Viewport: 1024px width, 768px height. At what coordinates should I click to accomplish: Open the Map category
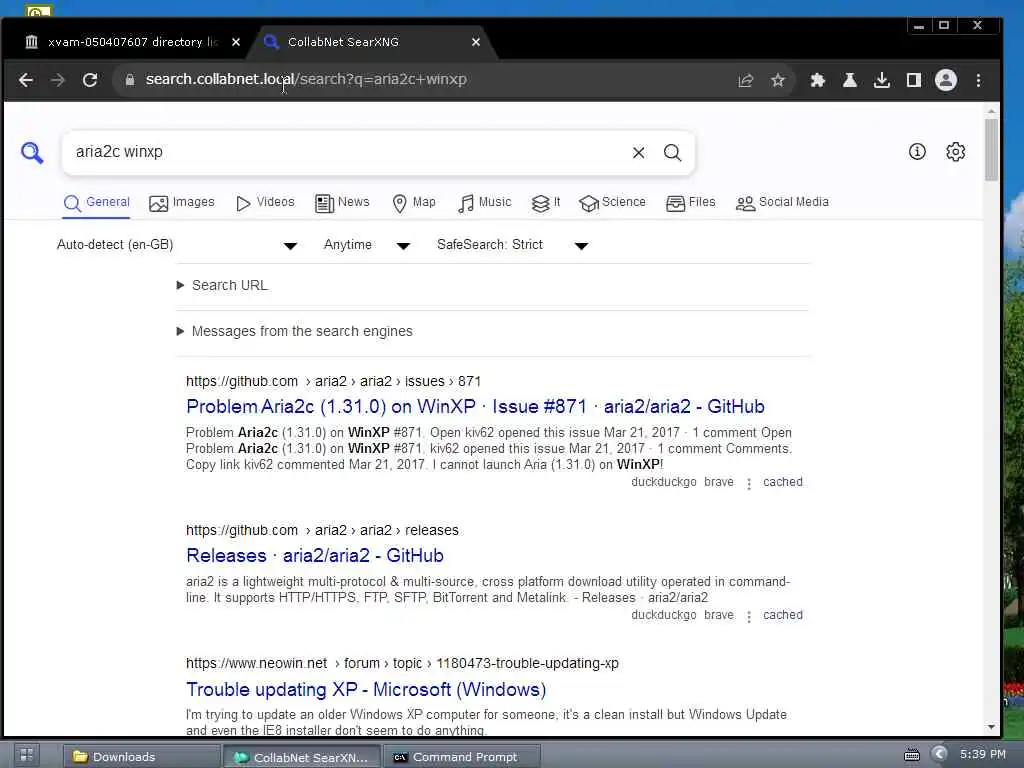pos(414,202)
